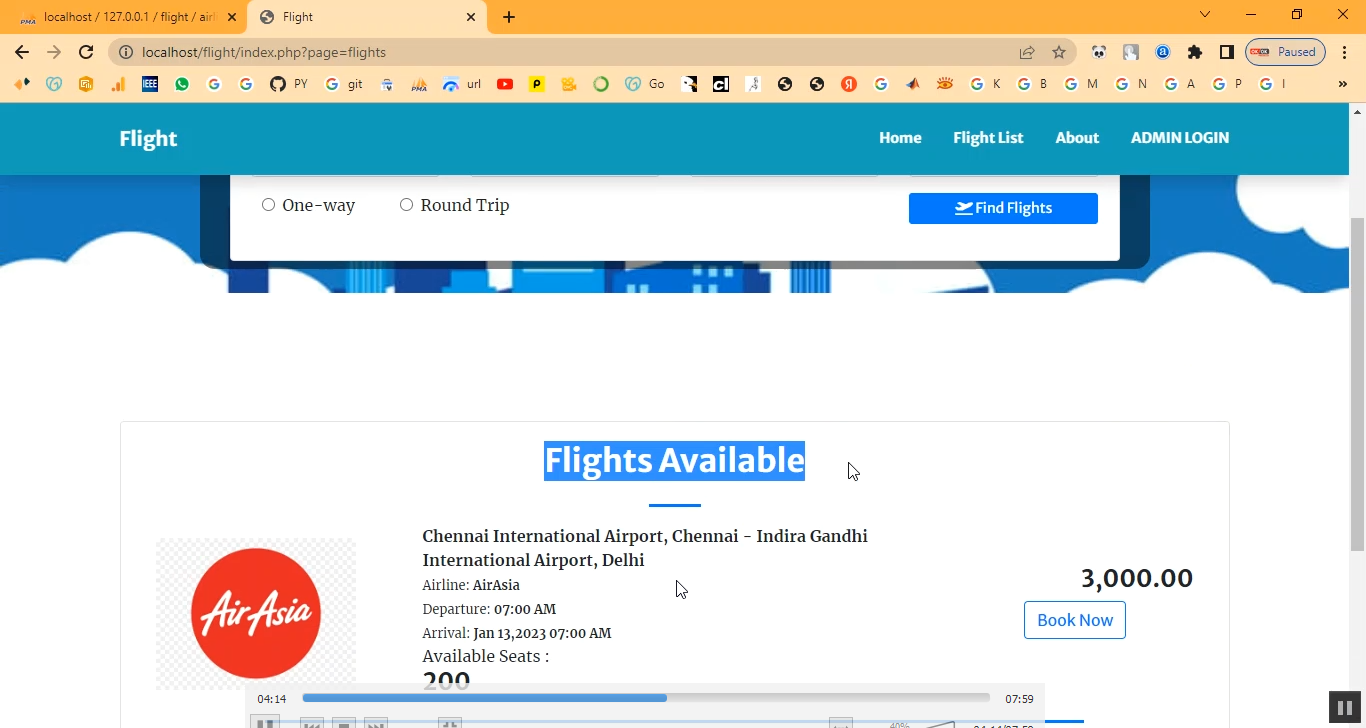Select the Round Trip radio option
This screenshot has height=728, width=1366.
click(x=406, y=205)
